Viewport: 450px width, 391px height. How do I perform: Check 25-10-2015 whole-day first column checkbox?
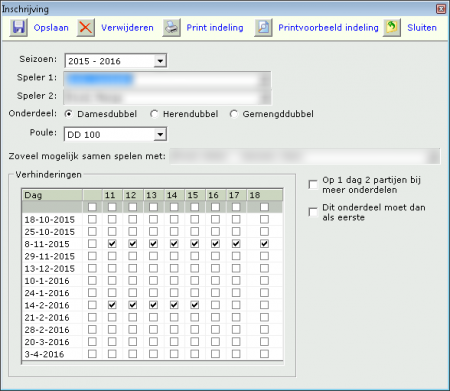point(92,232)
